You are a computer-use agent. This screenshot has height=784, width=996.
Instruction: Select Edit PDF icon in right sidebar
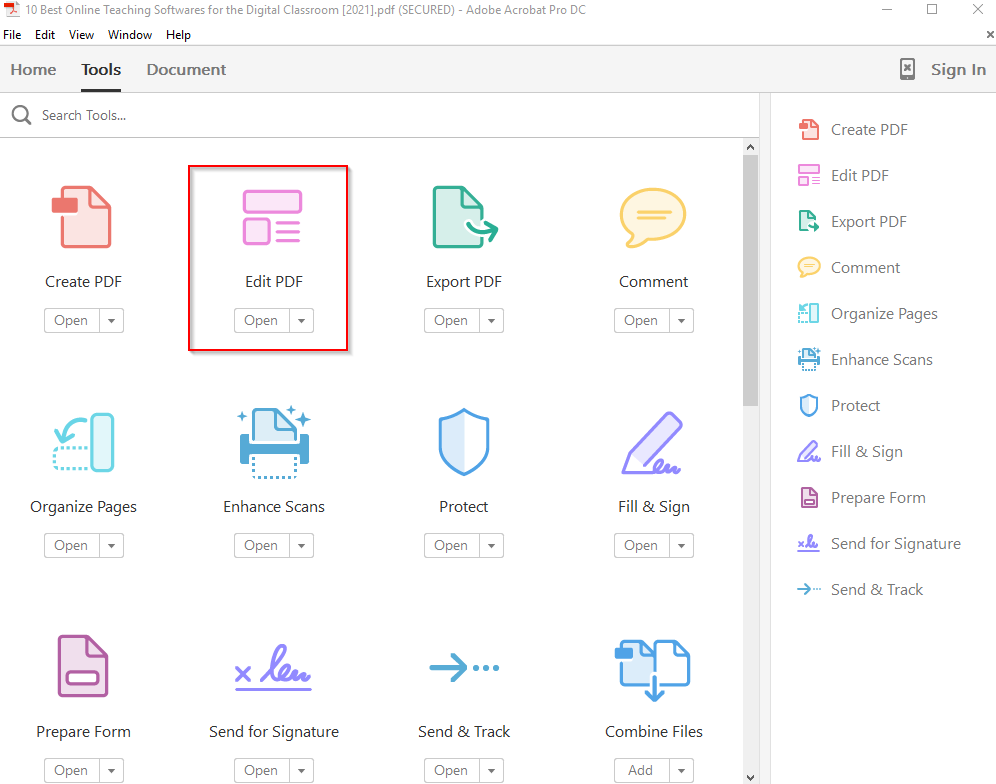point(809,175)
